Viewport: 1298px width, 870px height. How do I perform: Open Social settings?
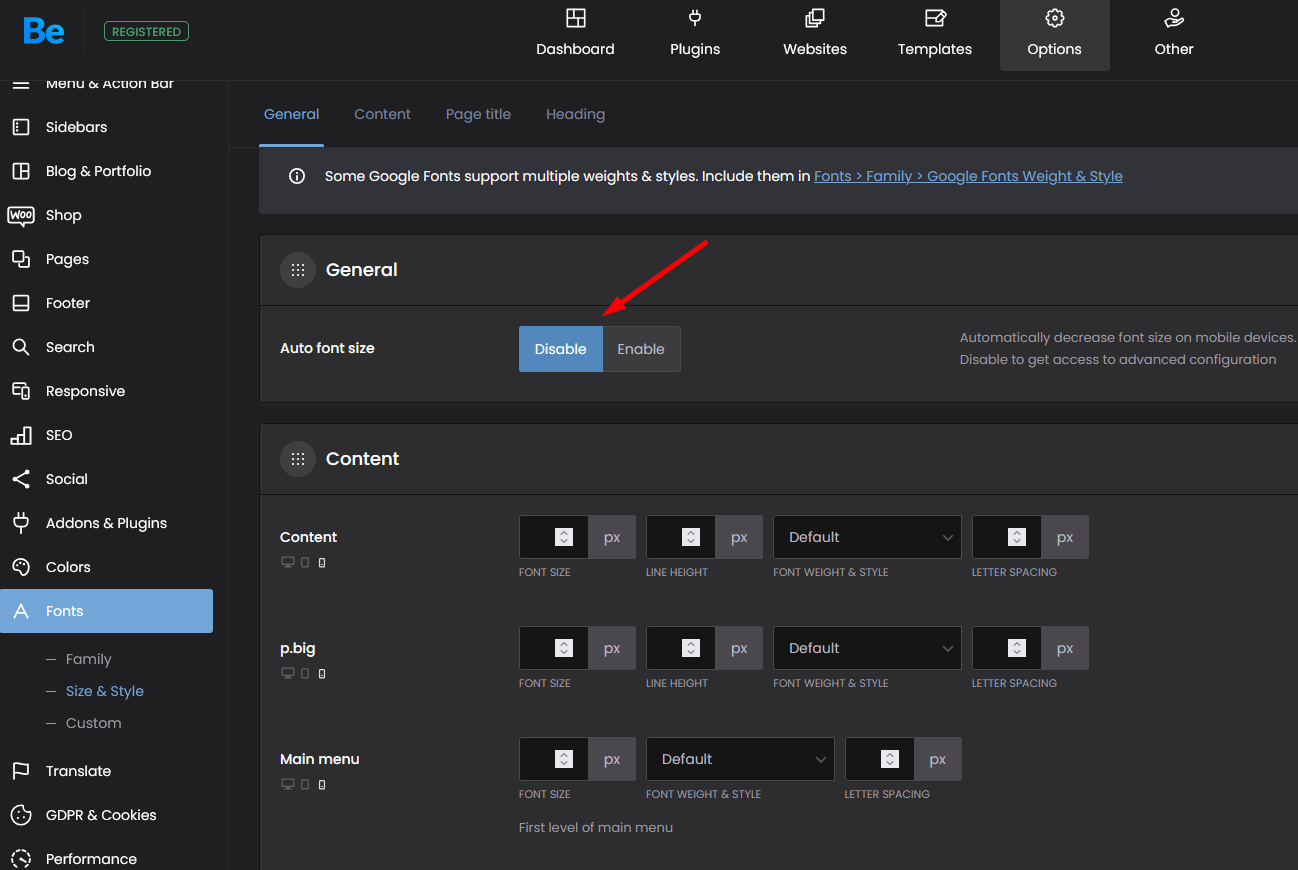[106, 479]
